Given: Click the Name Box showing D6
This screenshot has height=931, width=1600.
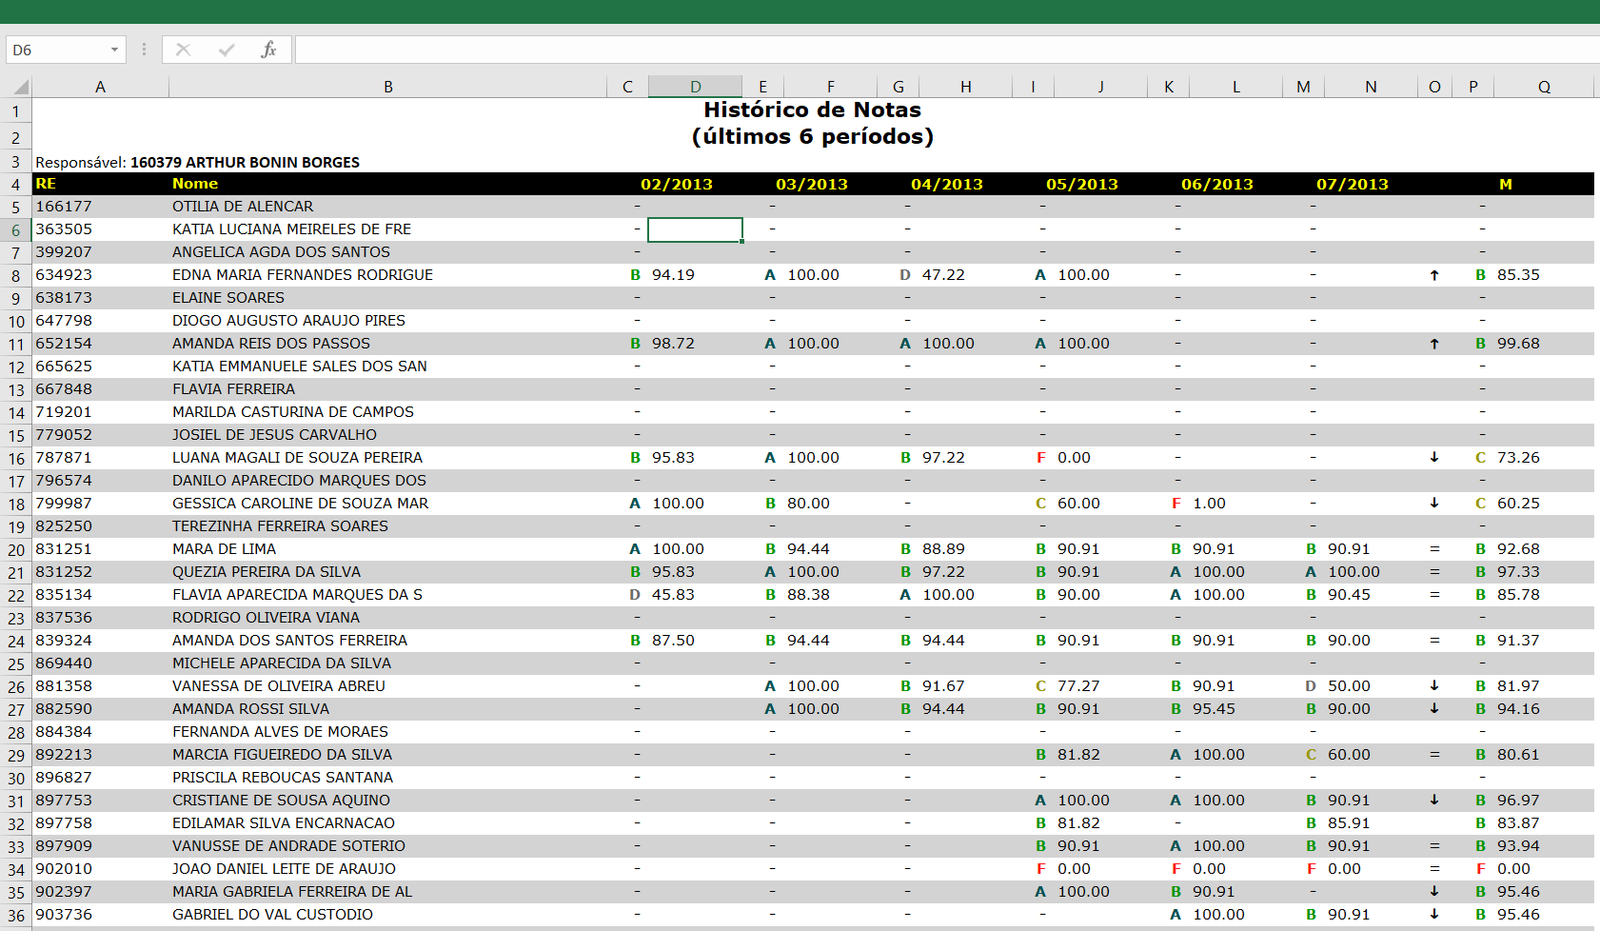Looking at the screenshot, I should coord(57,50).
